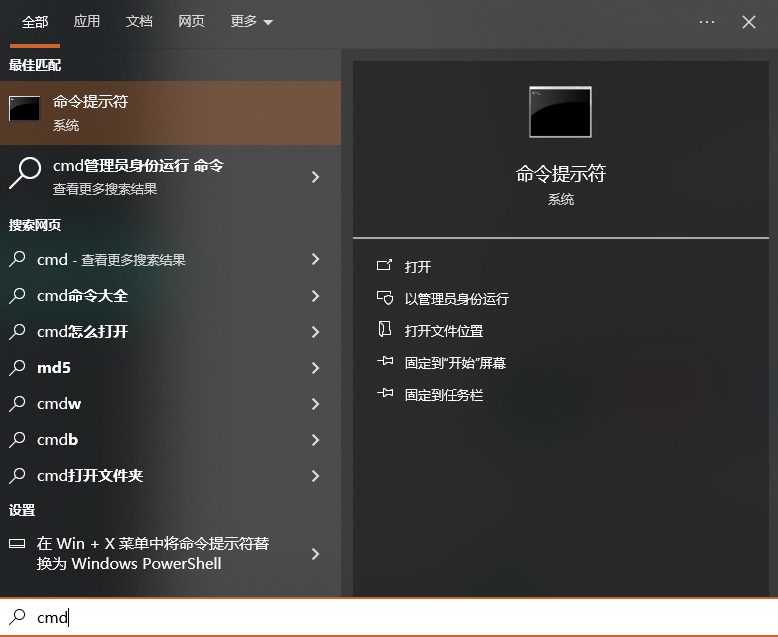This screenshot has width=778, height=637.
Task: Switch to the 全部 tab
Action: tap(35, 22)
